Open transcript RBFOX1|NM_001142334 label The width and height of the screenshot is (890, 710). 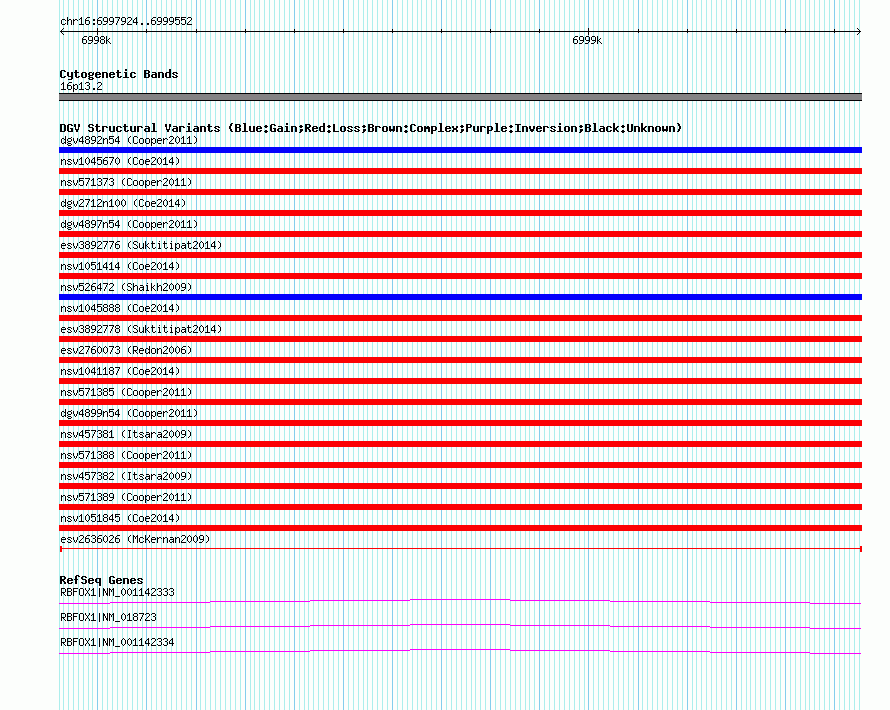[117, 642]
